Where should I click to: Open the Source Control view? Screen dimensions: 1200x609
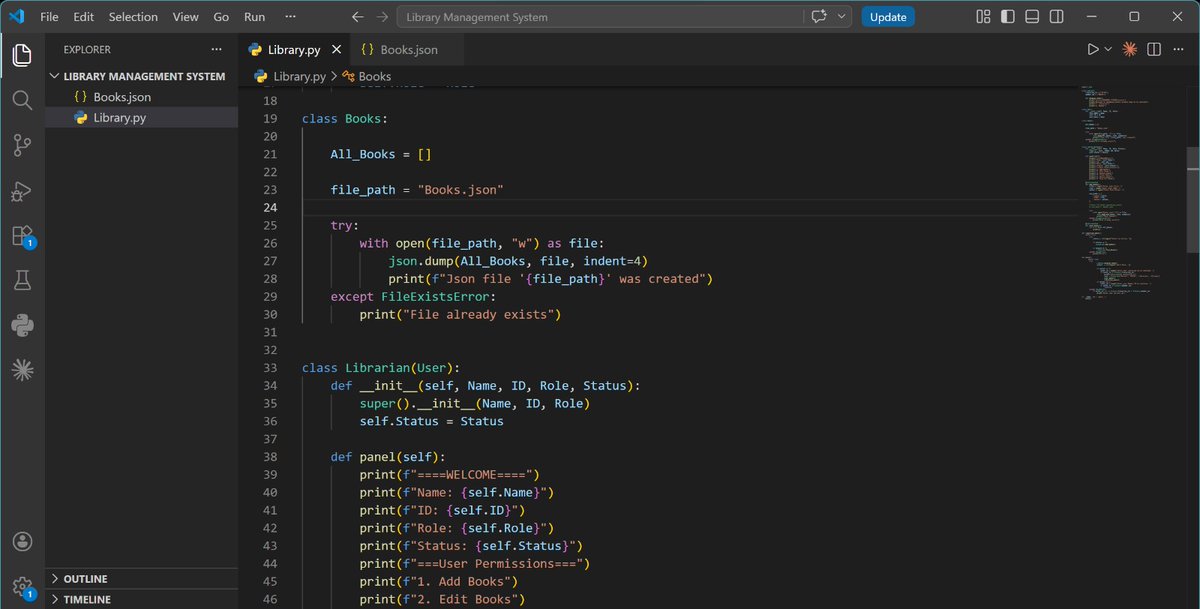[22, 145]
